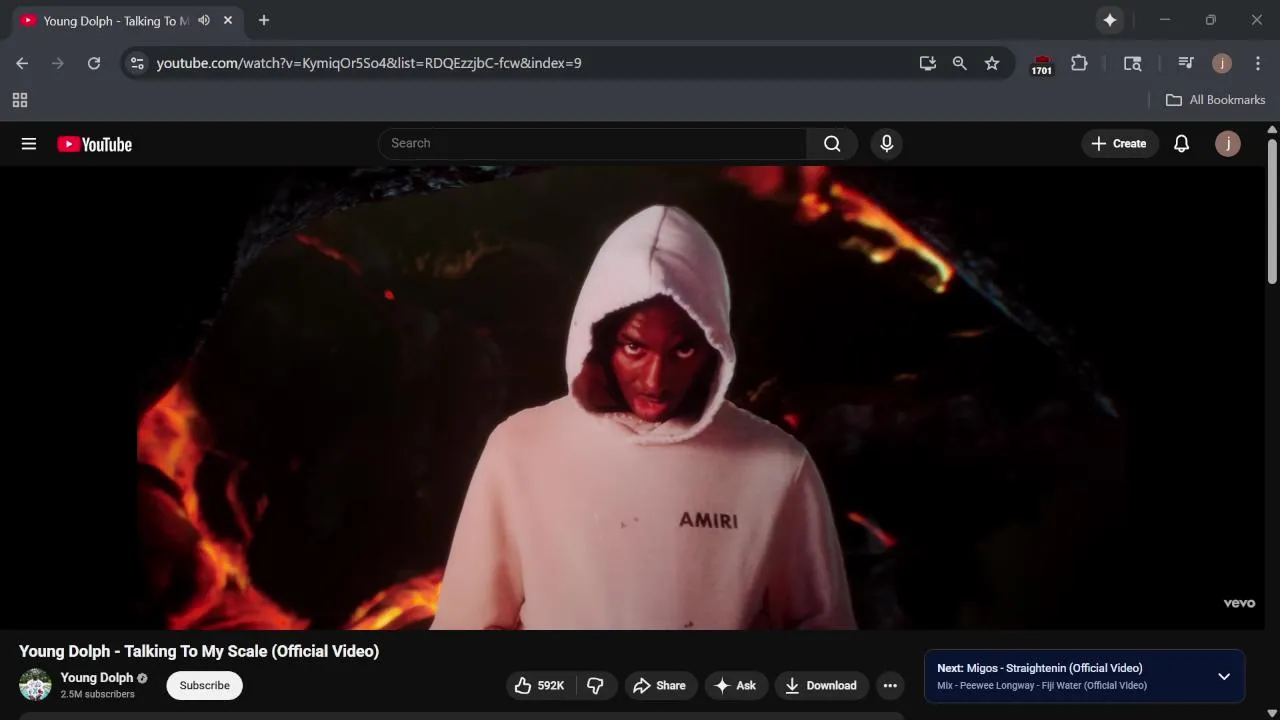
Task: Open Young Dolph channel name link
Action: click(97, 678)
